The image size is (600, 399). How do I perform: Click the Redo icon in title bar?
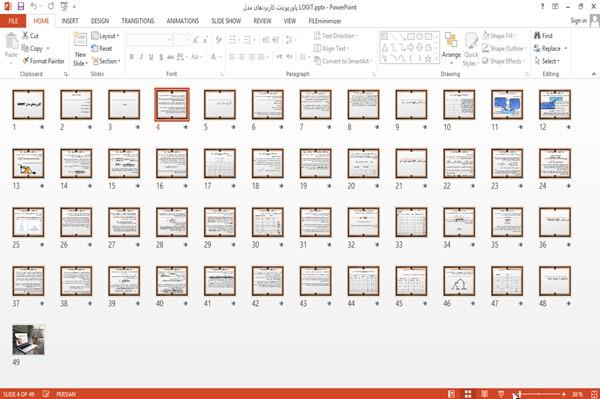pyautogui.click(x=51, y=7)
